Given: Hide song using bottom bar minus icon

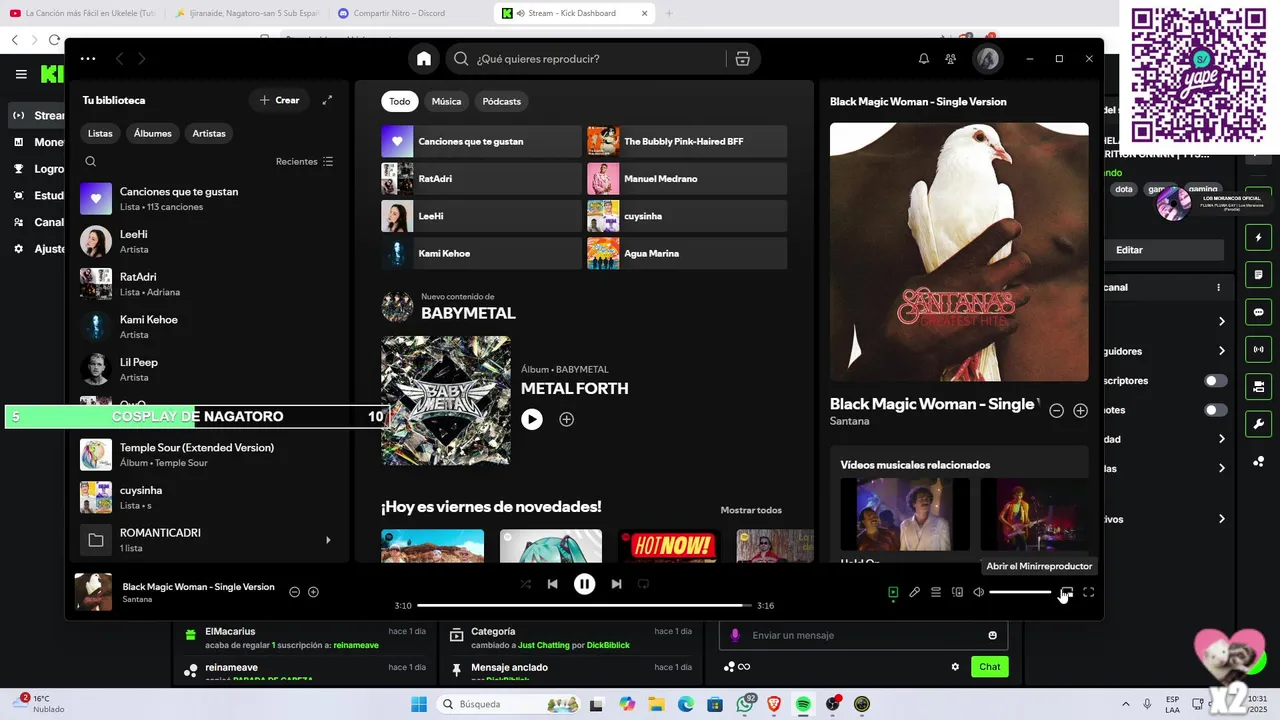Looking at the screenshot, I should point(294,592).
